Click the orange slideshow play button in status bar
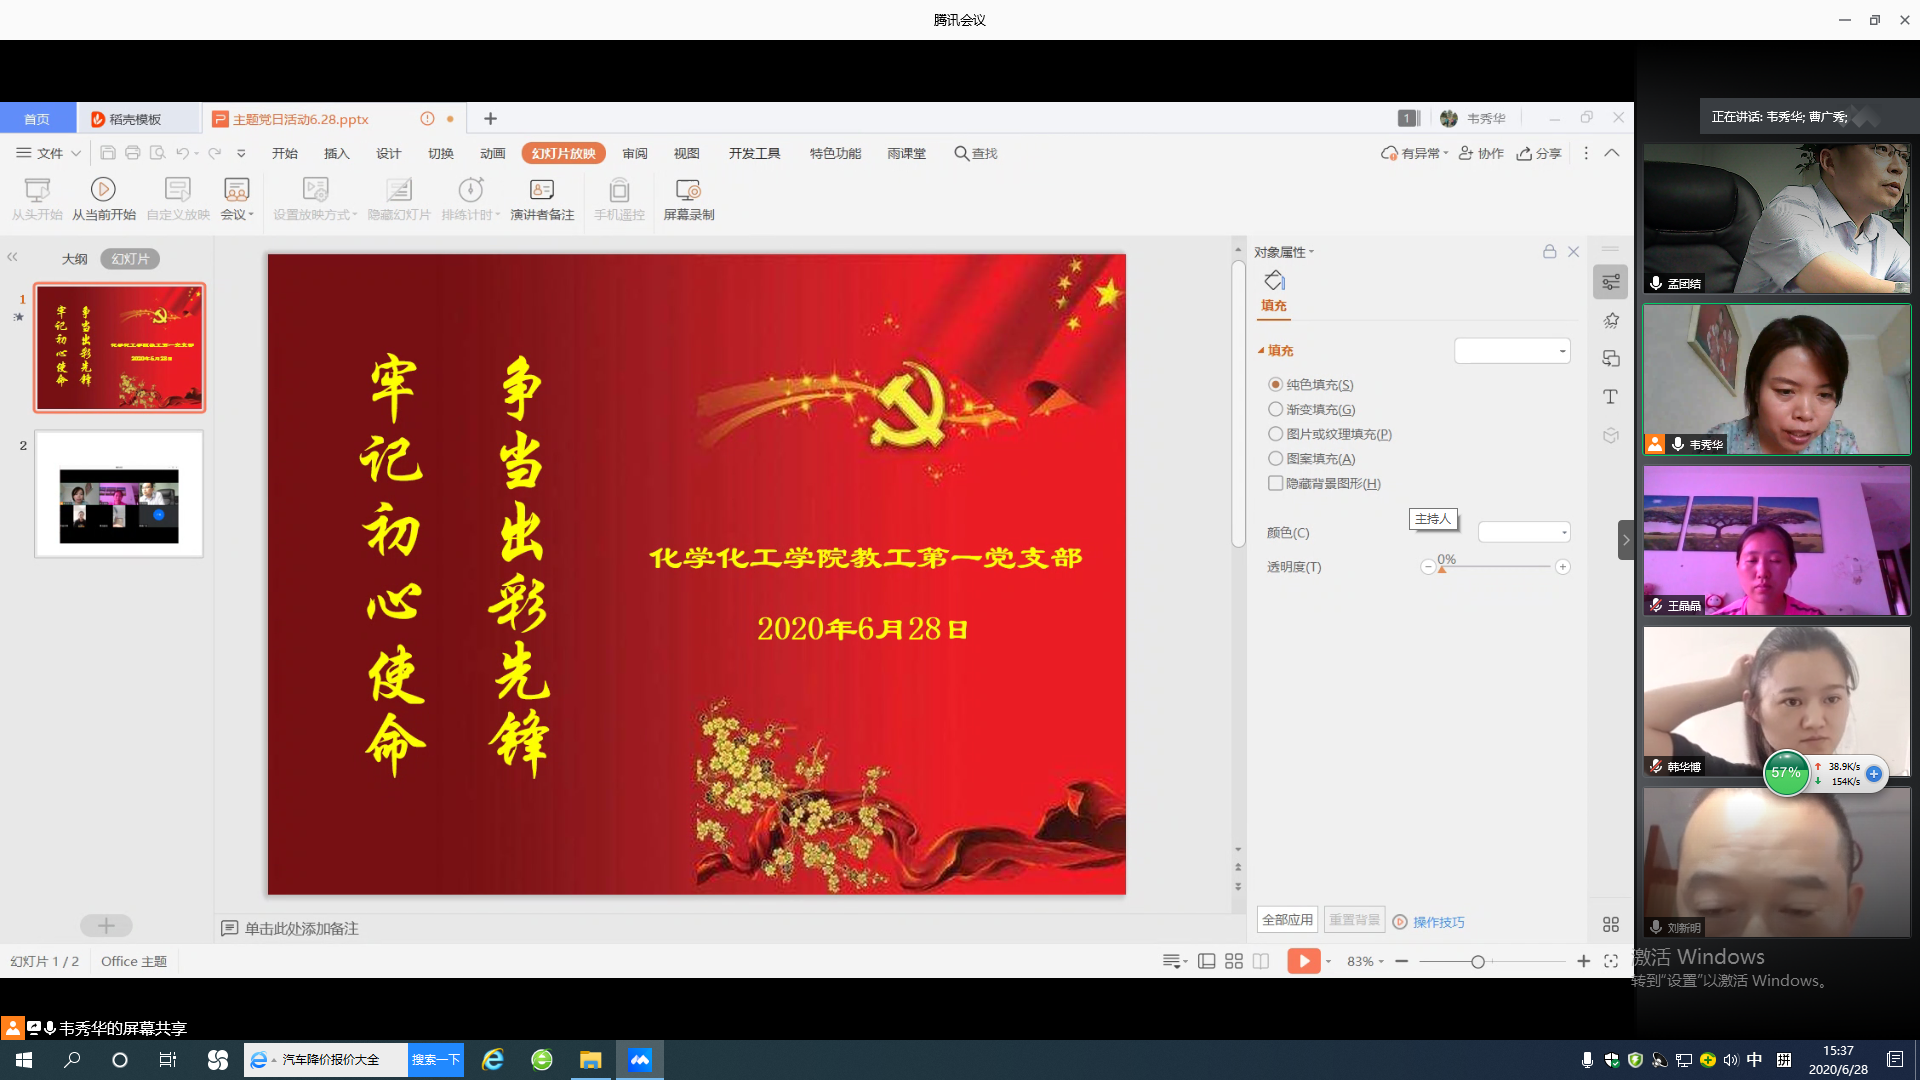1920x1080 pixels. pos(1303,961)
